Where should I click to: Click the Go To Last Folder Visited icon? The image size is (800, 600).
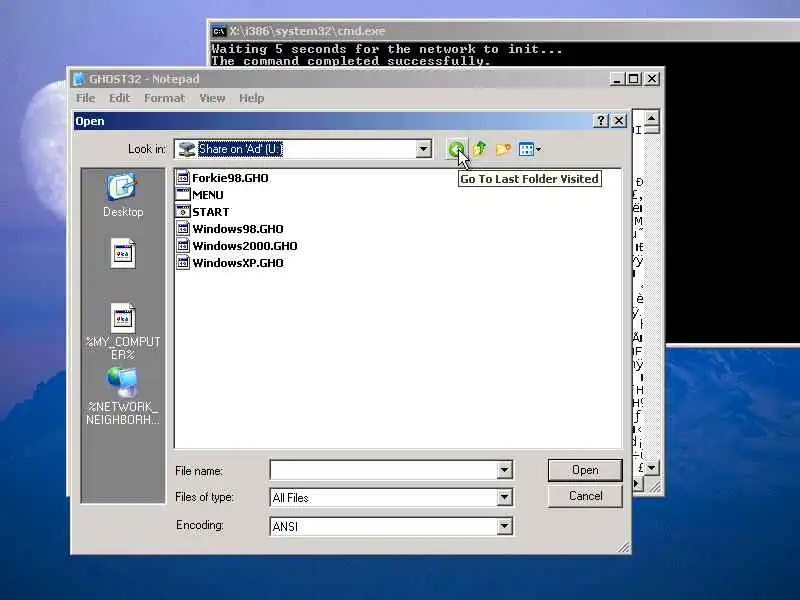tap(456, 149)
